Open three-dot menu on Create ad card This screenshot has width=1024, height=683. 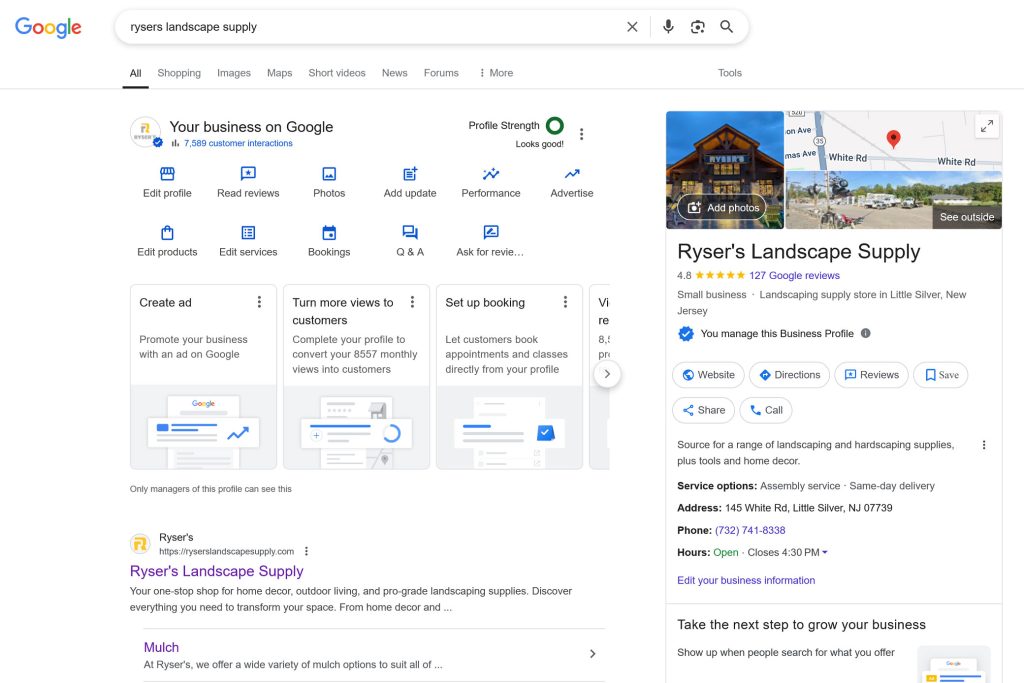[259, 302]
